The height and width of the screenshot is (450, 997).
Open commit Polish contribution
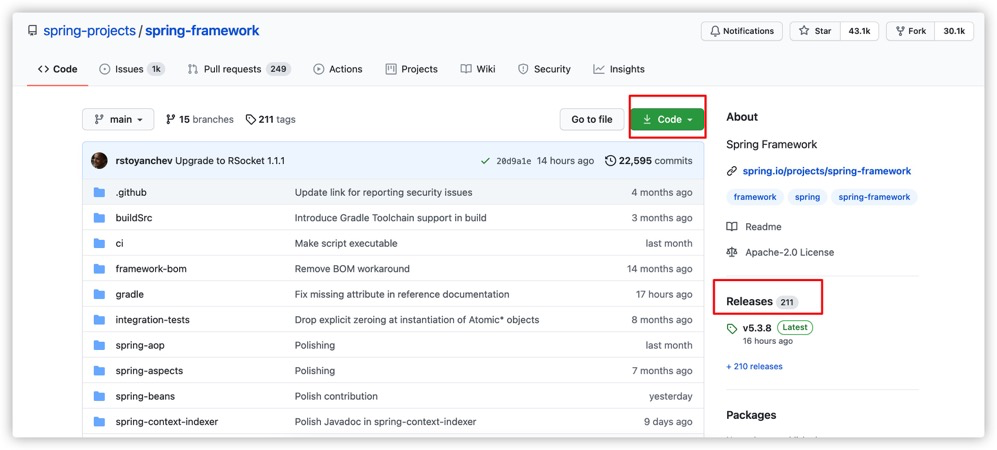click(336, 396)
